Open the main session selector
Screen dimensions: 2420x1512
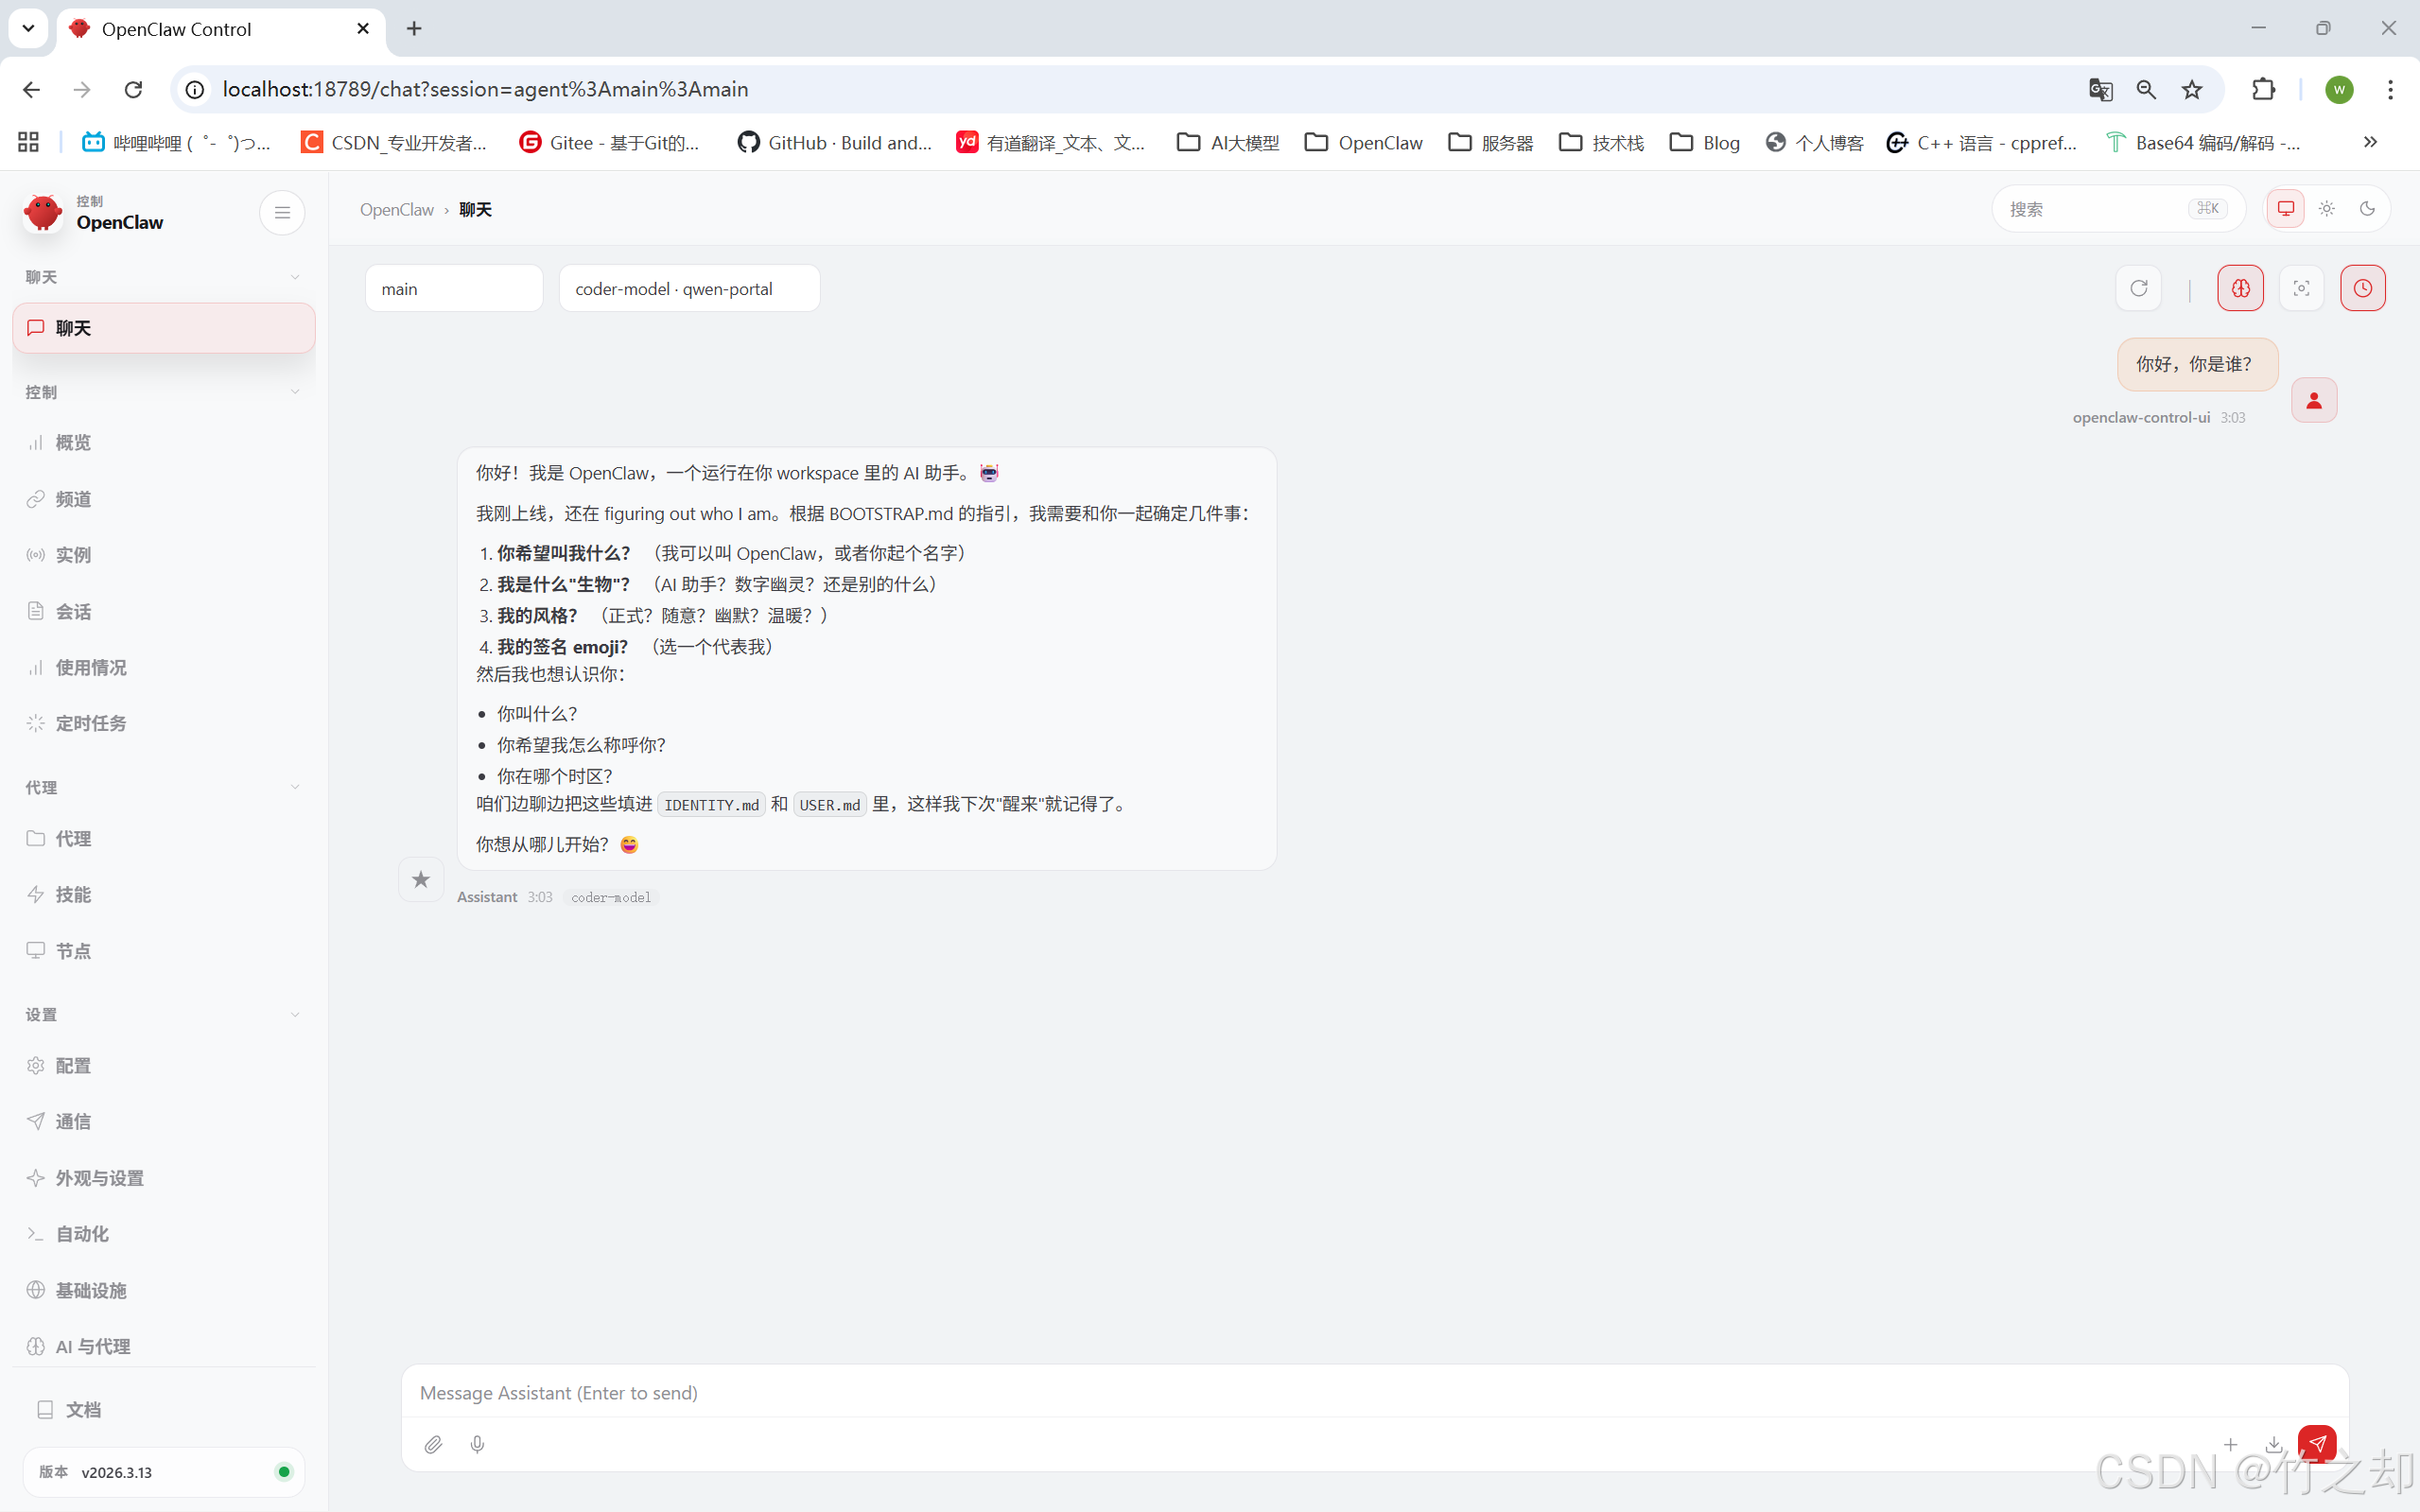[454, 288]
